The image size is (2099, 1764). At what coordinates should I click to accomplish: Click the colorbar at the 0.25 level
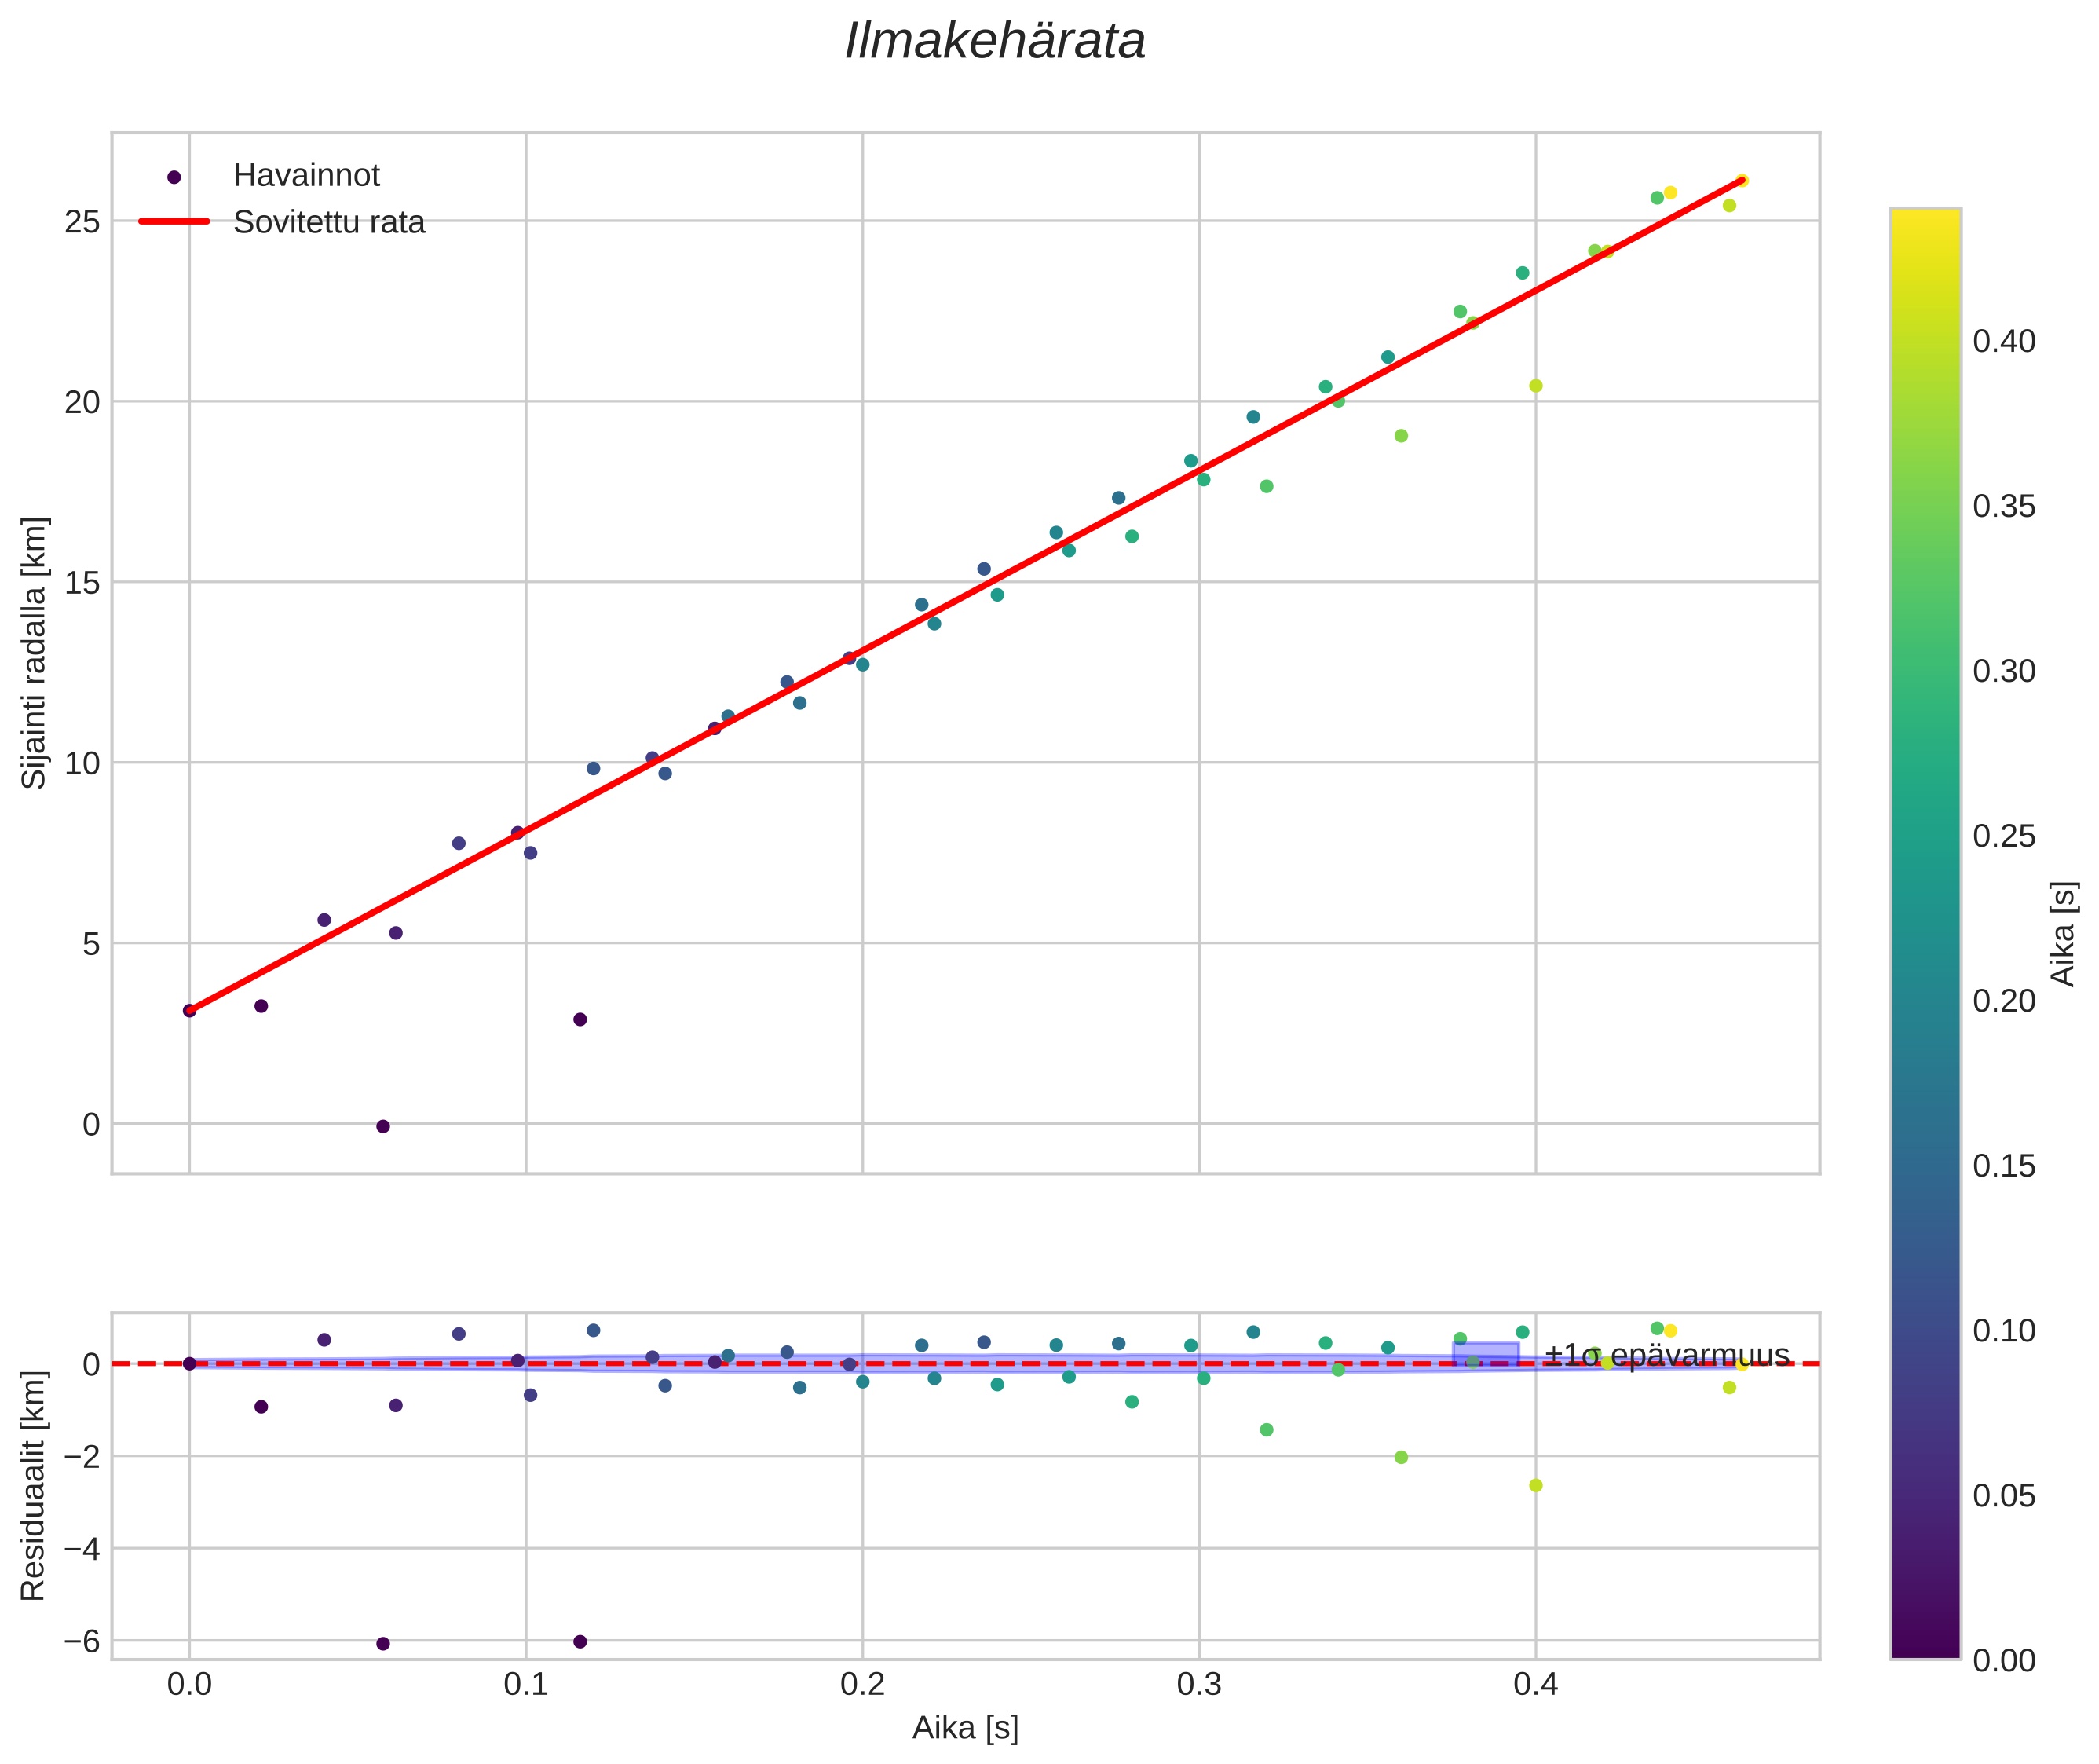click(1925, 835)
